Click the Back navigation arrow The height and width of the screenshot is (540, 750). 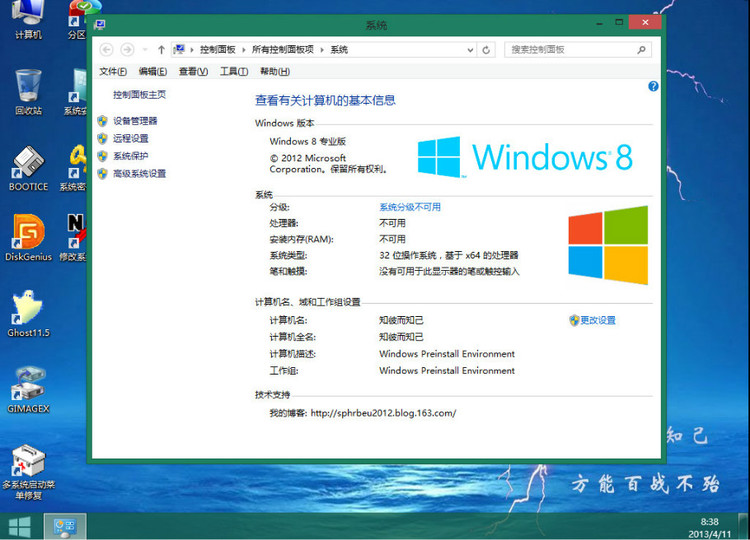(106, 49)
